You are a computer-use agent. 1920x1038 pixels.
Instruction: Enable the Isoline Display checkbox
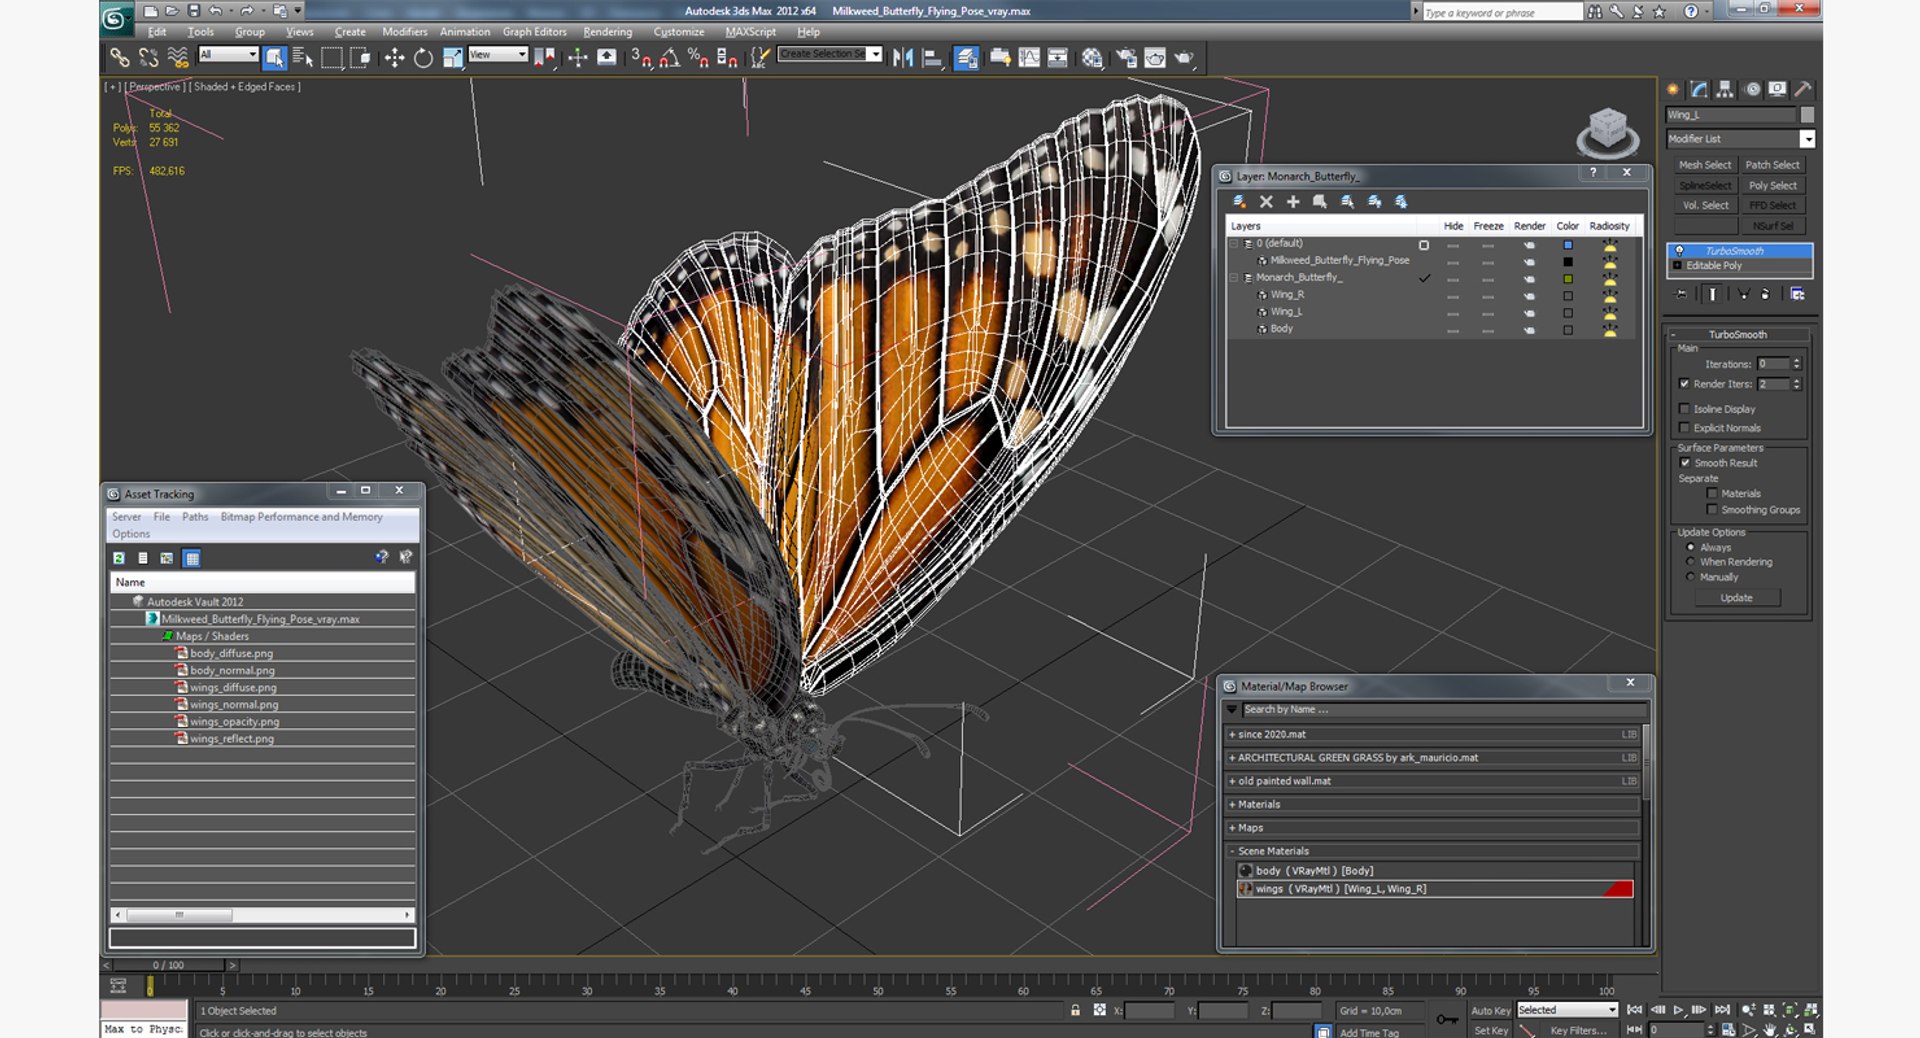point(1685,409)
